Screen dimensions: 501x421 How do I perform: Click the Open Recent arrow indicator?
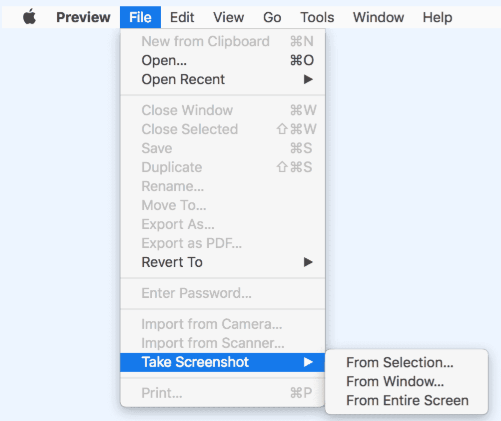click(308, 79)
